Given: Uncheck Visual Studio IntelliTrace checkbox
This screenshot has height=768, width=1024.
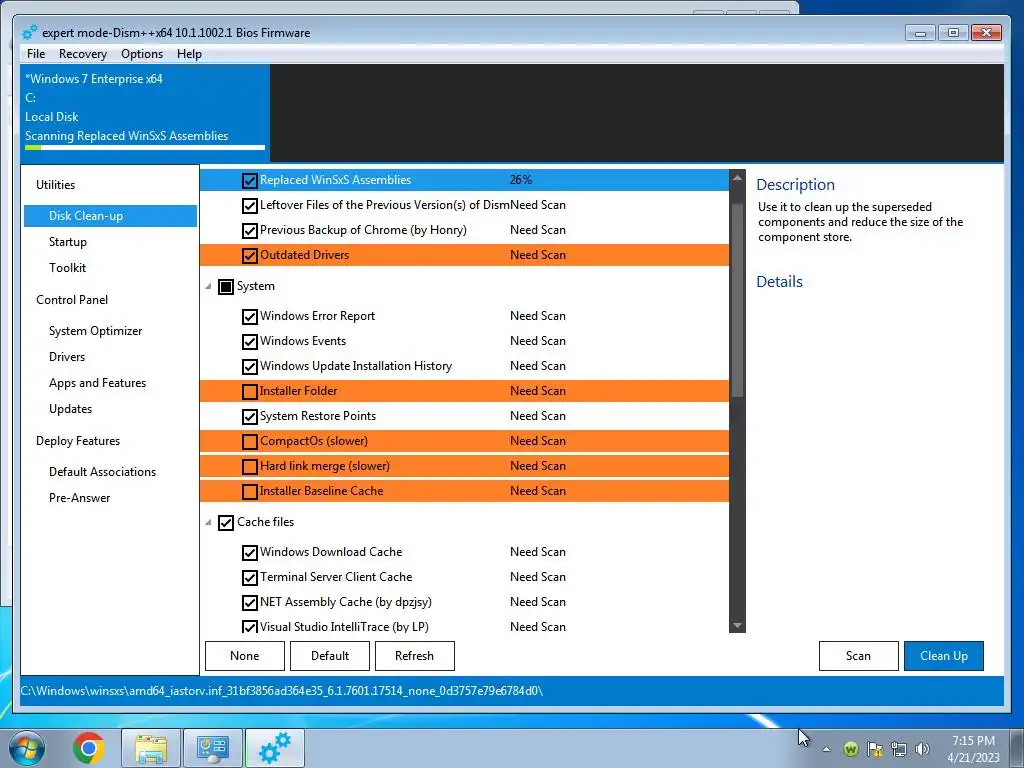Looking at the screenshot, I should coord(249,627).
